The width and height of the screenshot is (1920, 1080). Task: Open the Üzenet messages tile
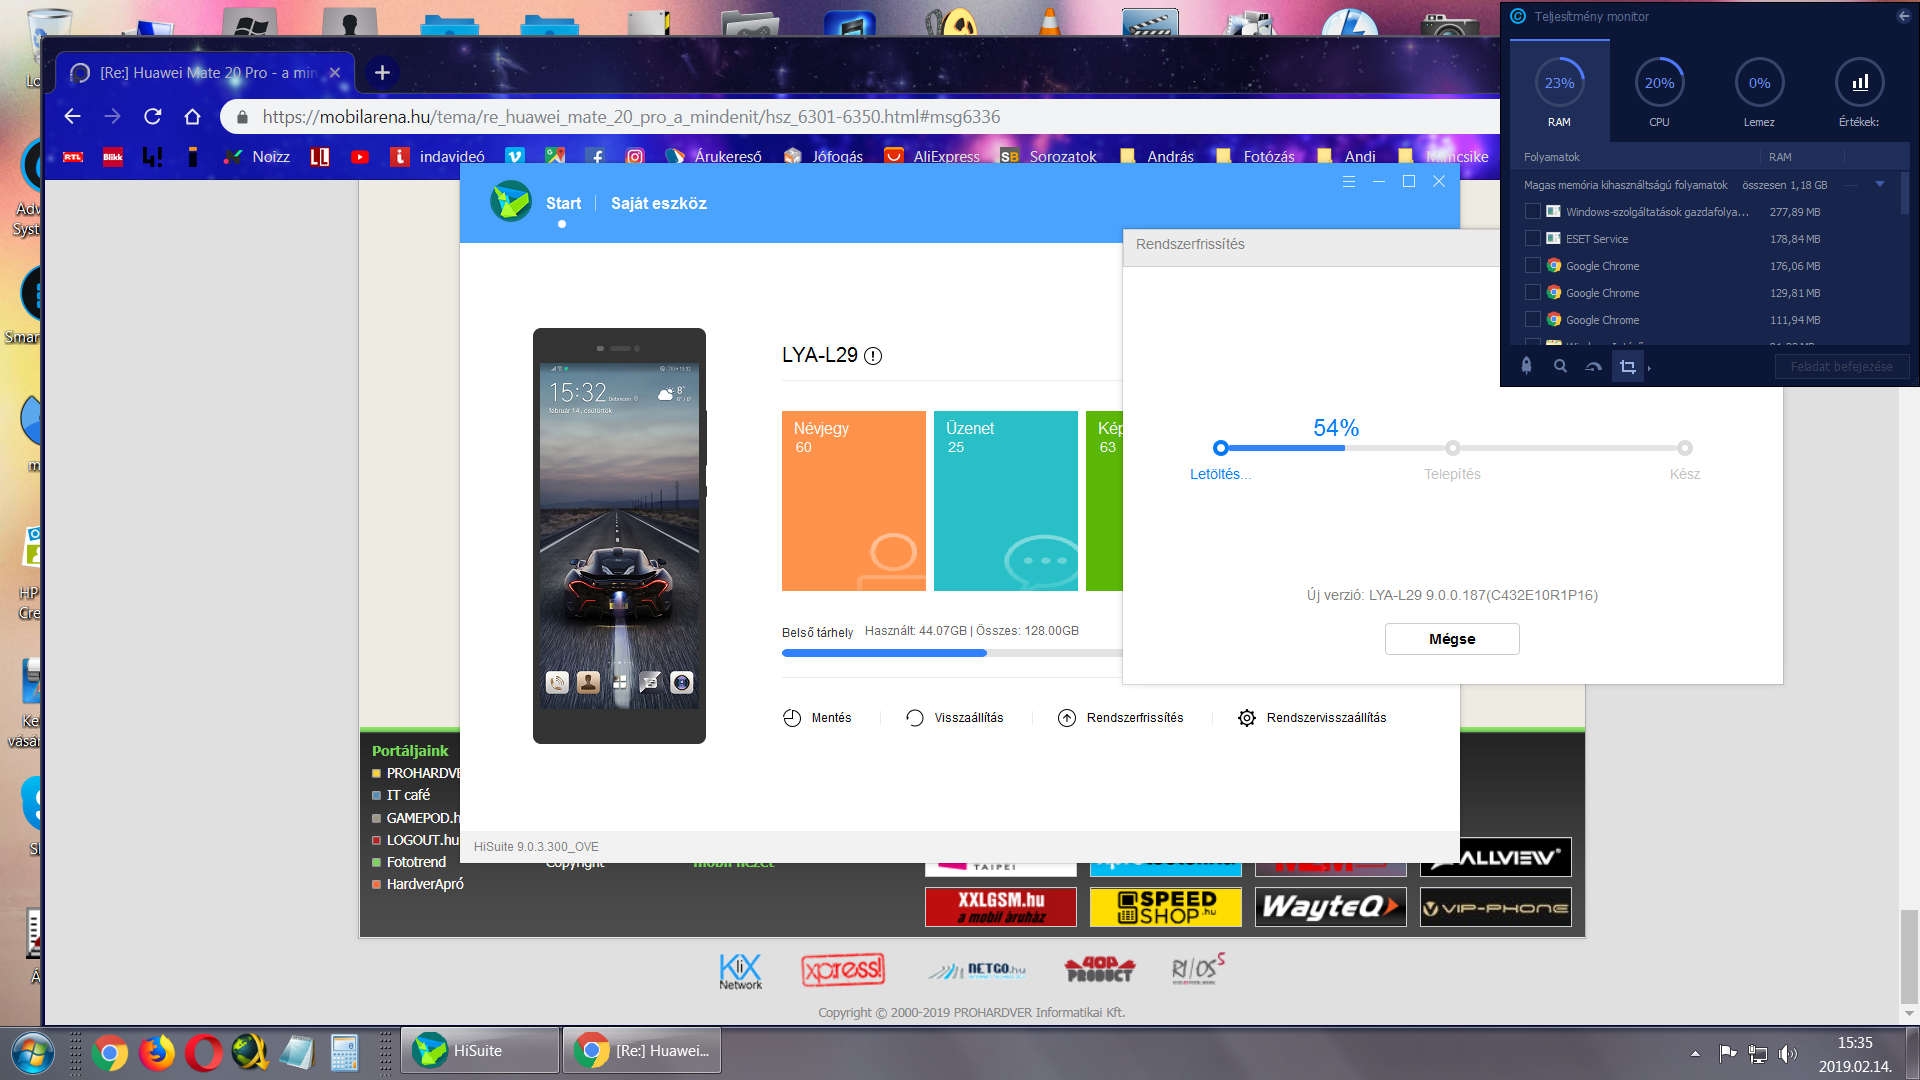point(1006,501)
